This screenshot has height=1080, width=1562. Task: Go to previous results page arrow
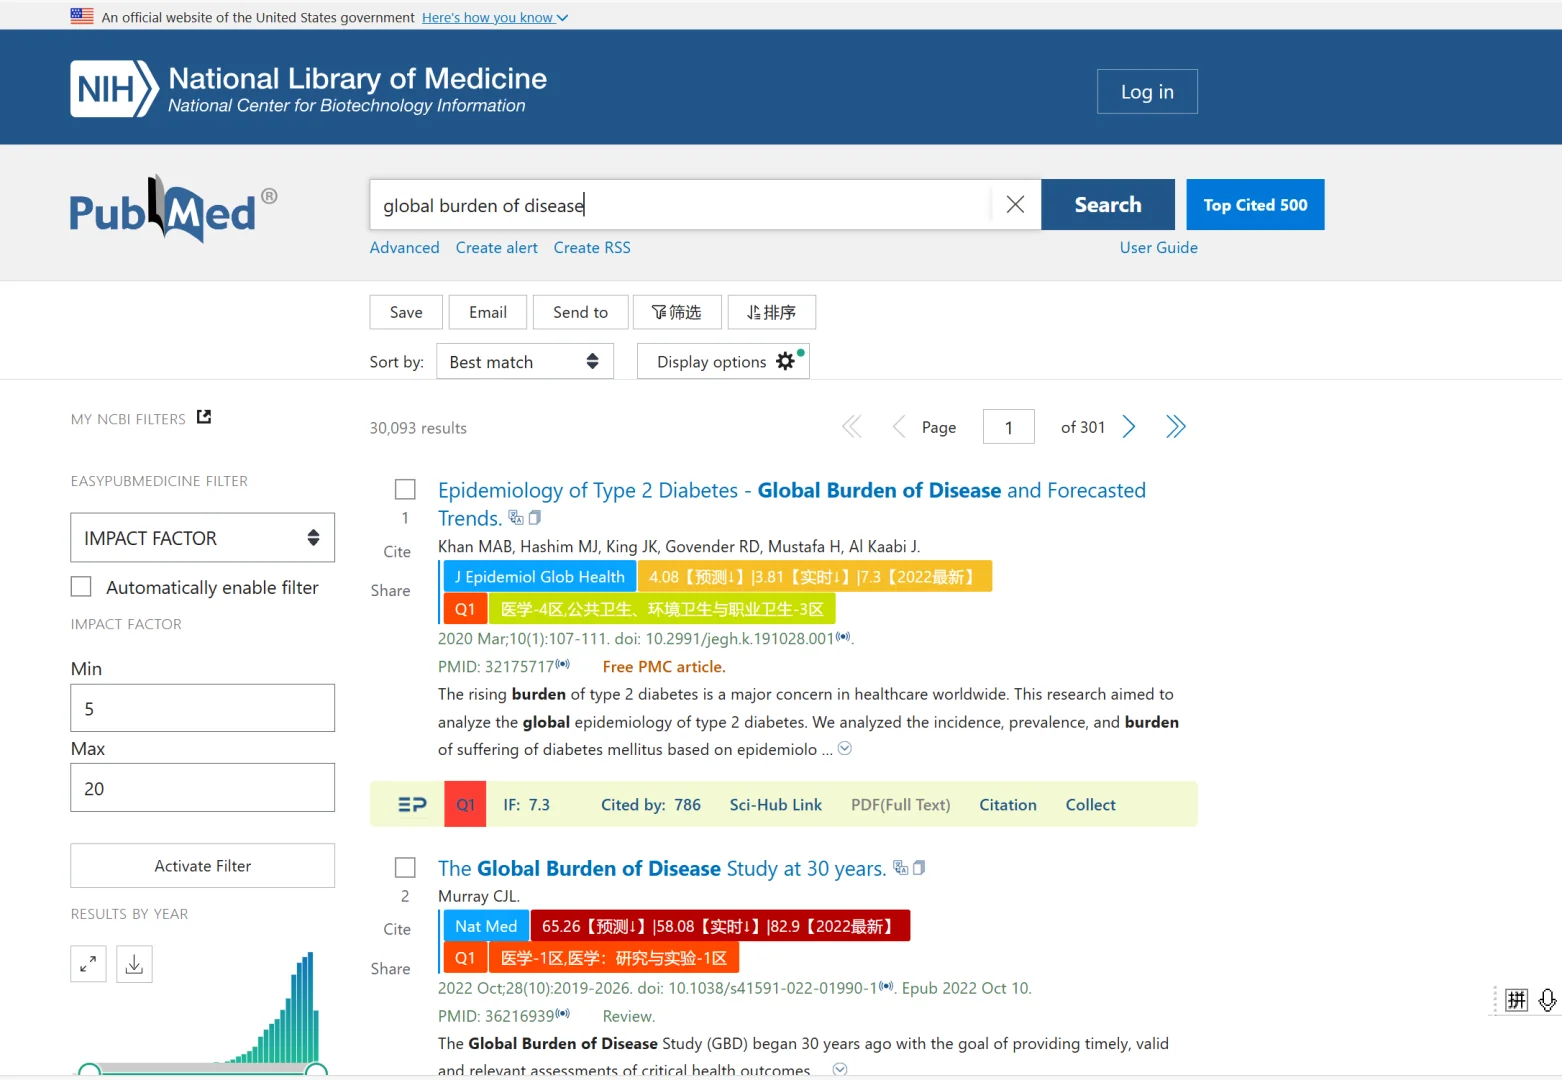point(899,427)
